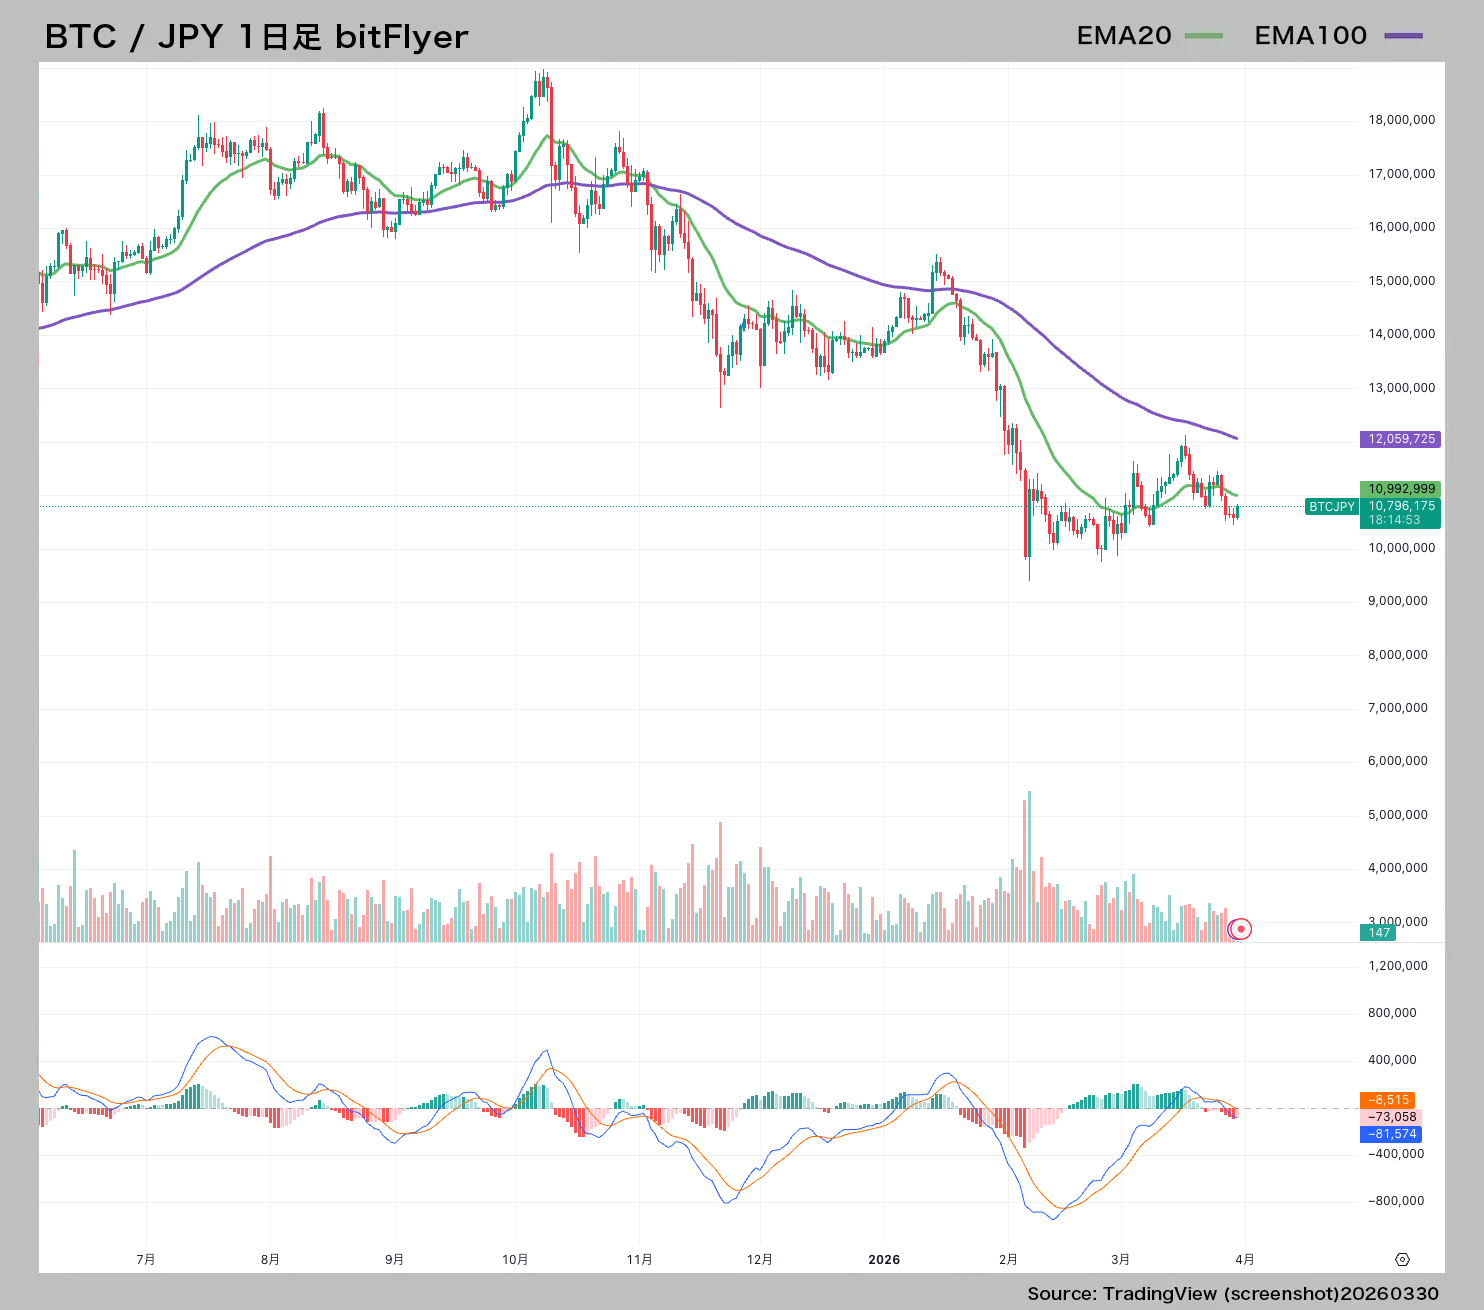Screen dimensions: 1484x1310
Task: Click the green EMA20 legend line swatch
Action: [x=1203, y=36]
